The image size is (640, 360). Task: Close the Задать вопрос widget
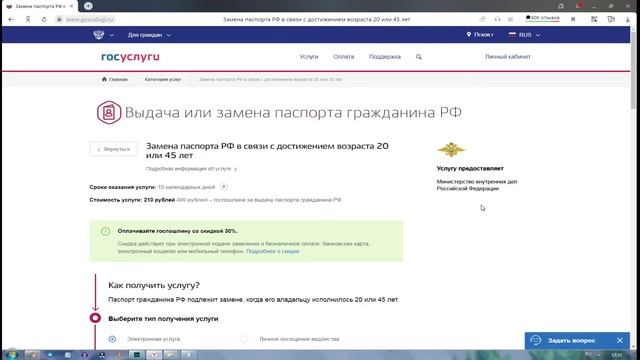point(620,340)
